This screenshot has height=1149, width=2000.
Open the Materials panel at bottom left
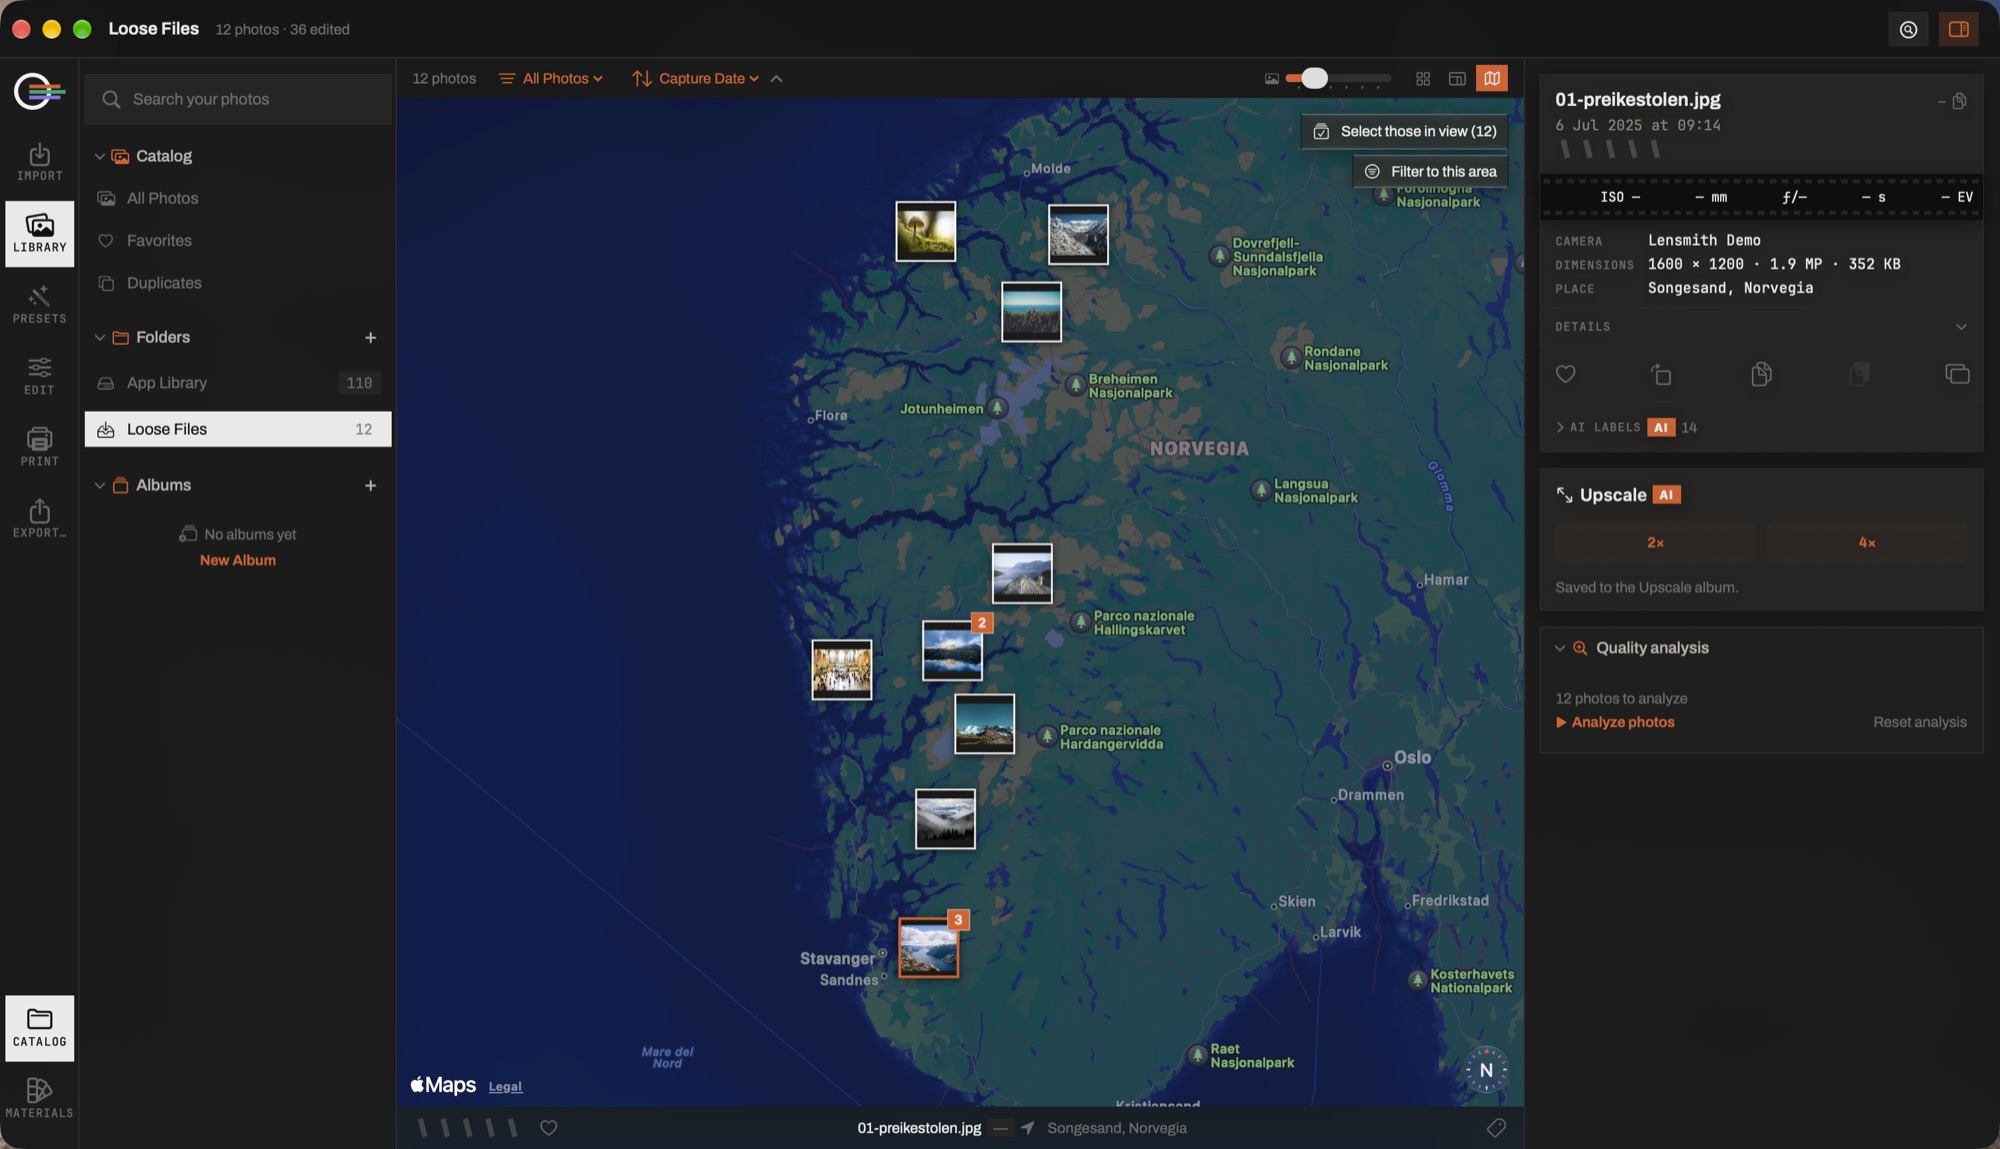(39, 1098)
